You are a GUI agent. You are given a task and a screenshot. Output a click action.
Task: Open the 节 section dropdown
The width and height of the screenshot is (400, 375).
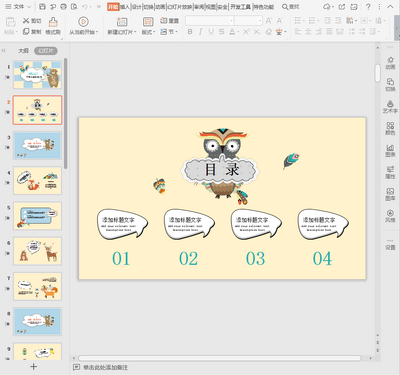[x=169, y=32]
